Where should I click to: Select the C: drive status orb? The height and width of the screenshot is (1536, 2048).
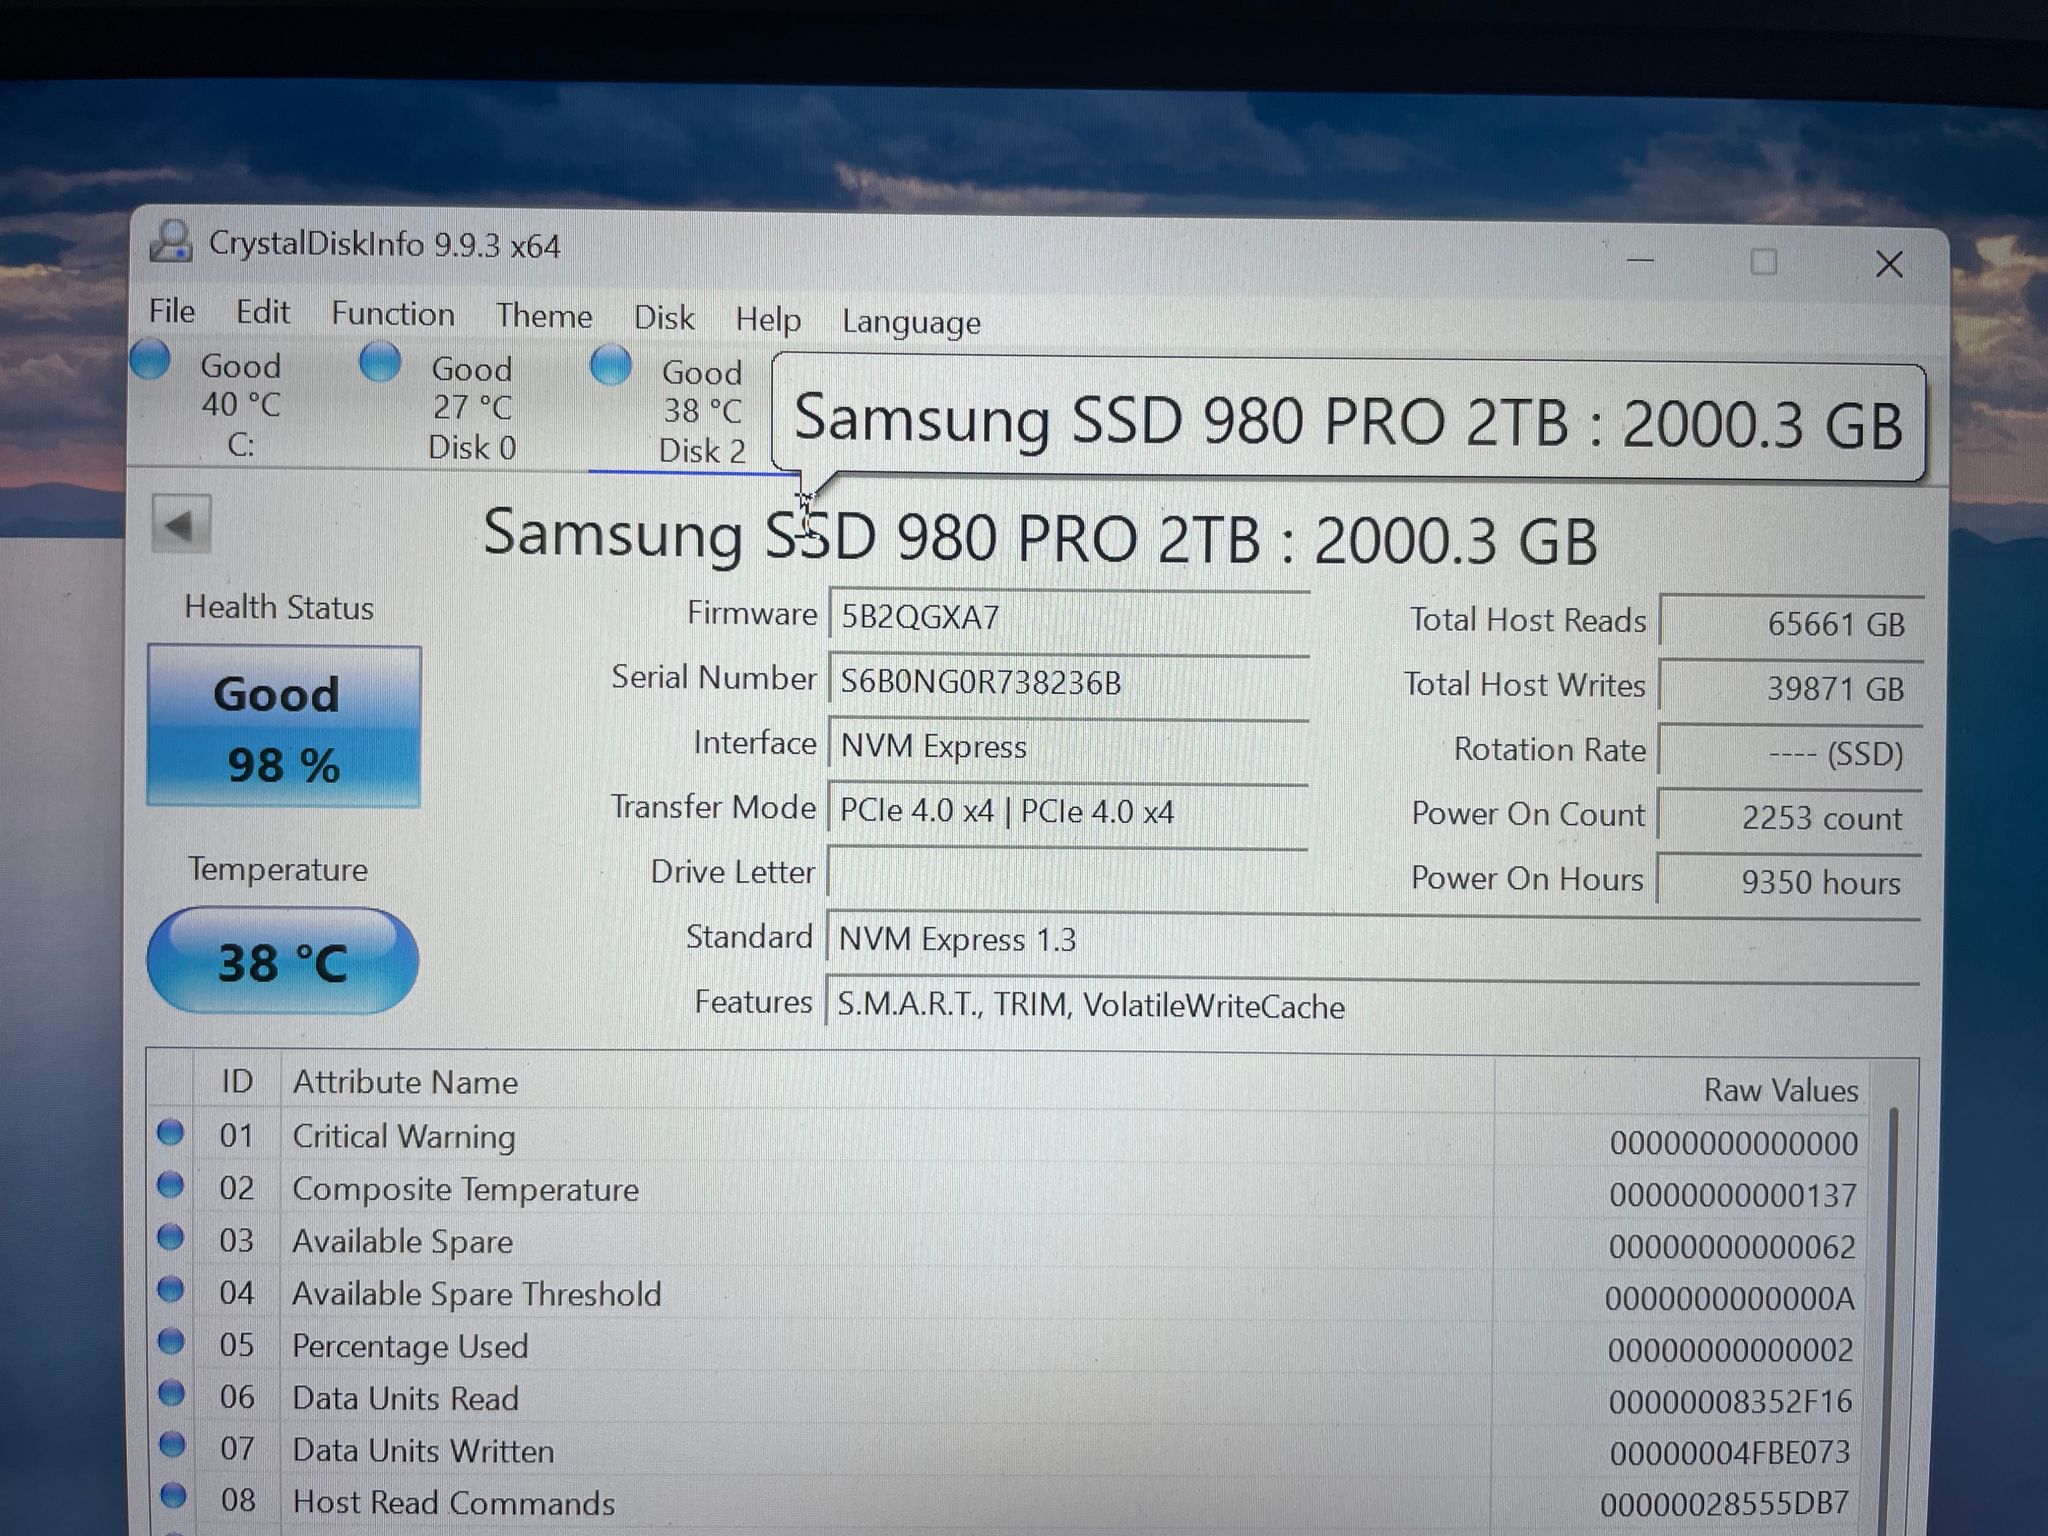pyautogui.click(x=150, y=360)
